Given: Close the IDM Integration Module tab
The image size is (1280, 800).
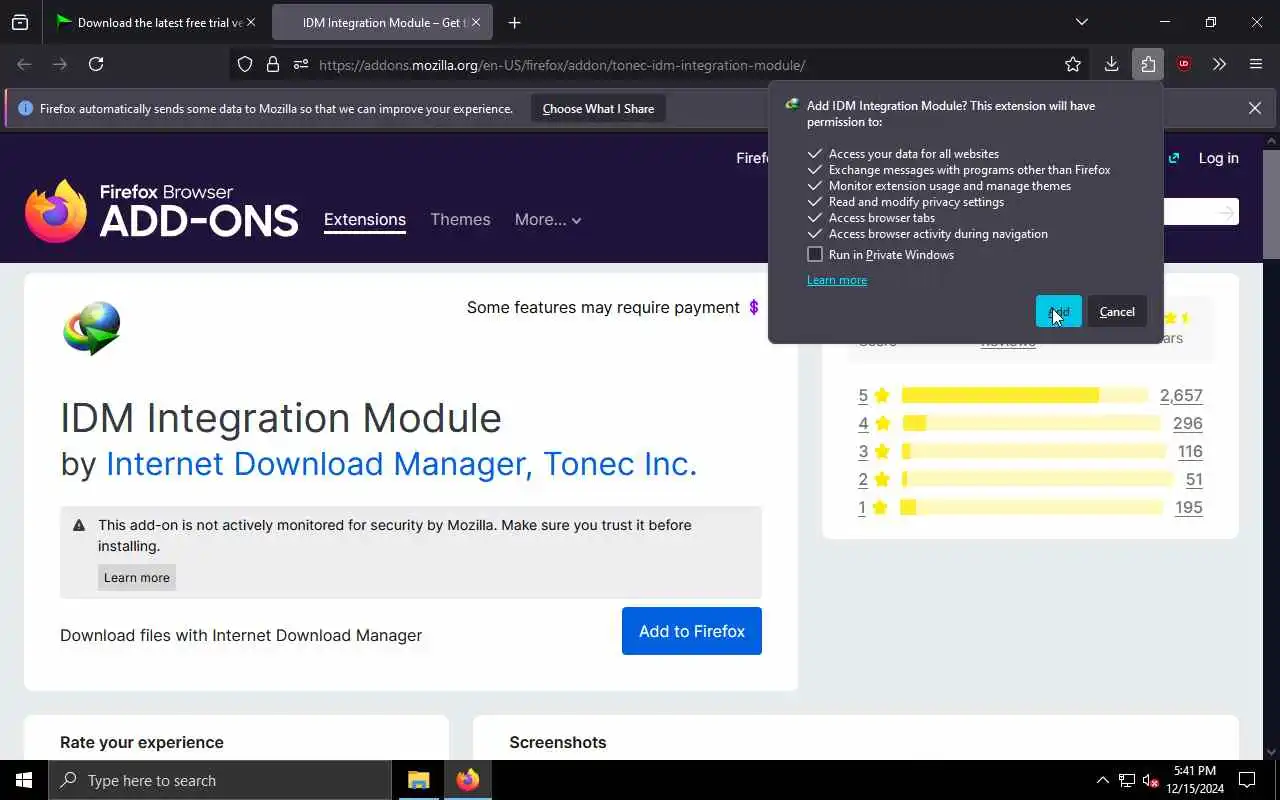Looking at the screenshot, I should coord(477,22).
